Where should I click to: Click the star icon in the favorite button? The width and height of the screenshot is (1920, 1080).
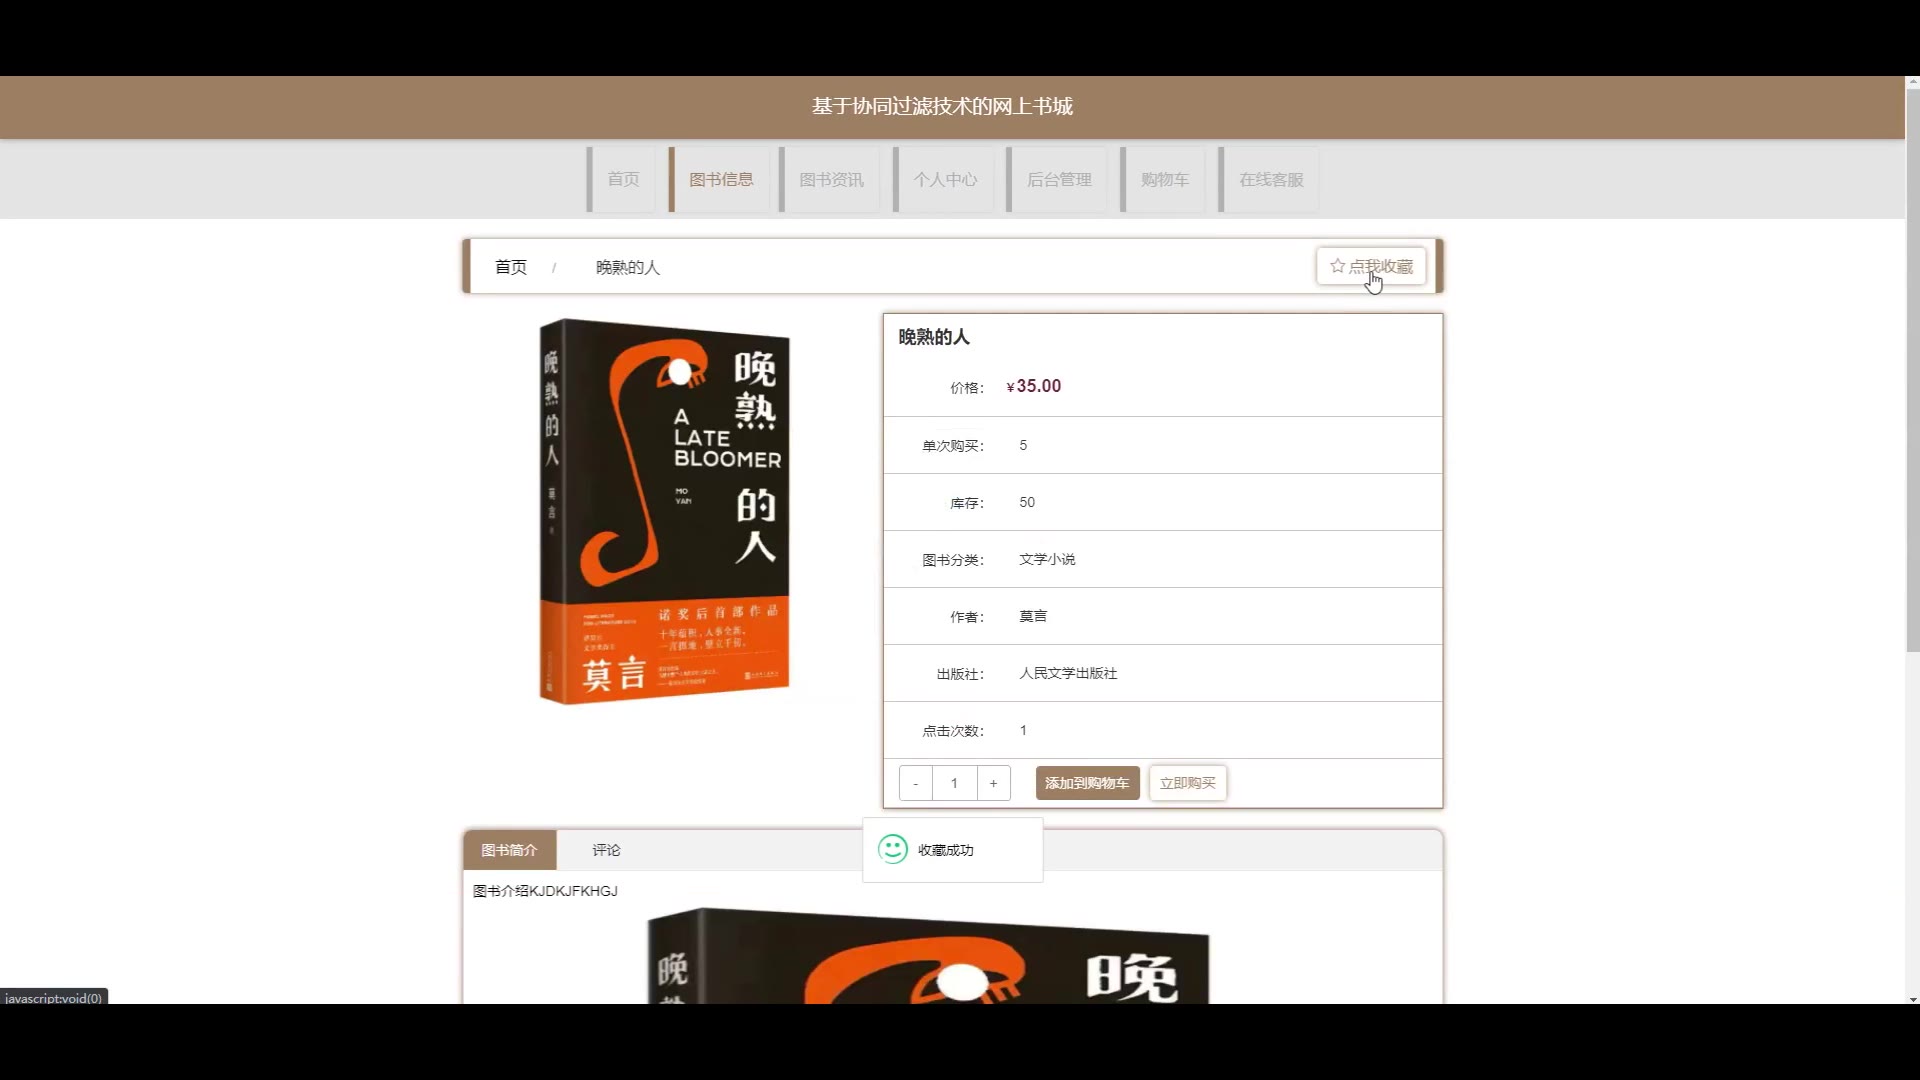click(1337, 266)
